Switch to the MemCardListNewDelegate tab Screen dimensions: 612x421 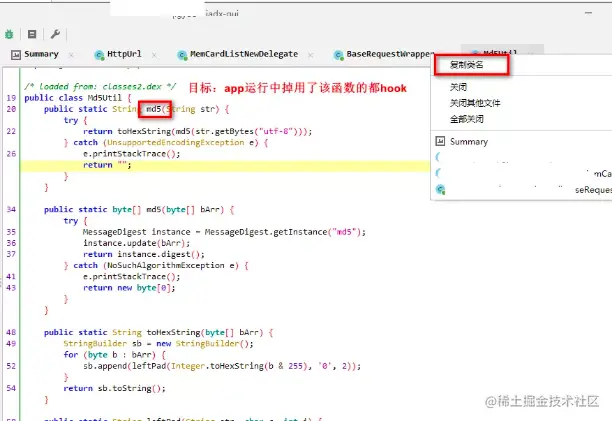(x=244, y=54)
